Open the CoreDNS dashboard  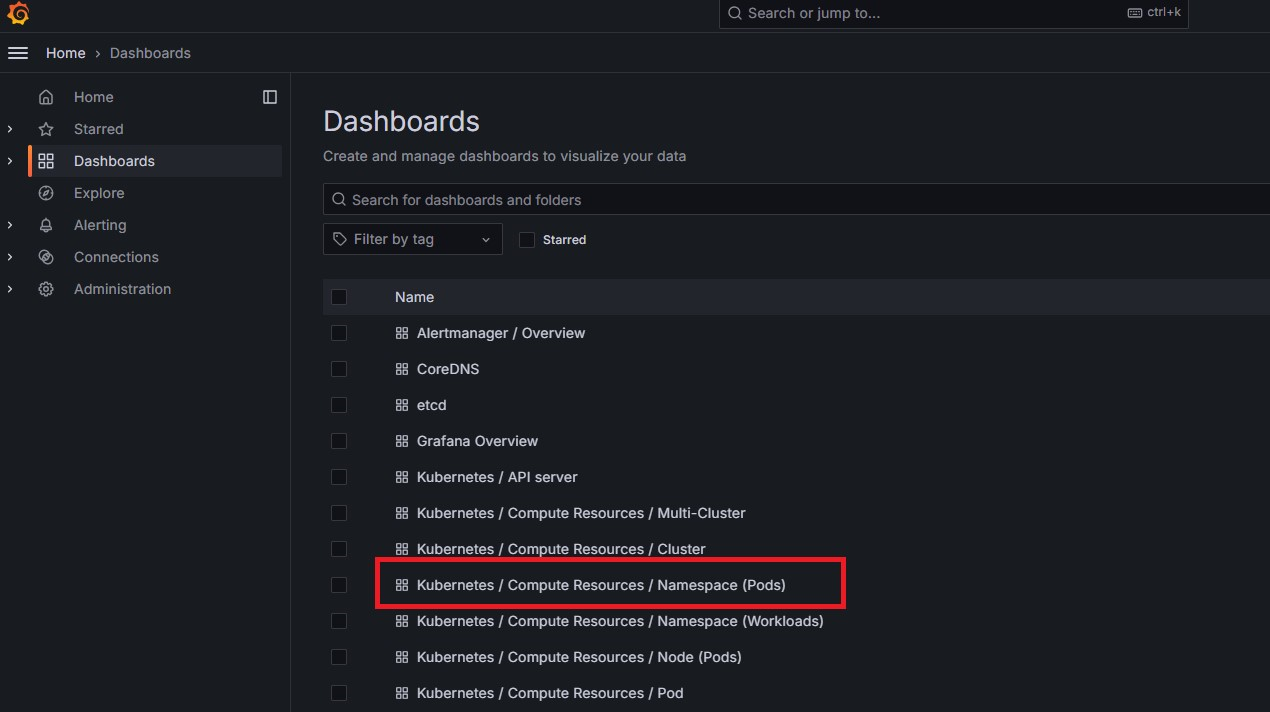click(x=448, y=369)
